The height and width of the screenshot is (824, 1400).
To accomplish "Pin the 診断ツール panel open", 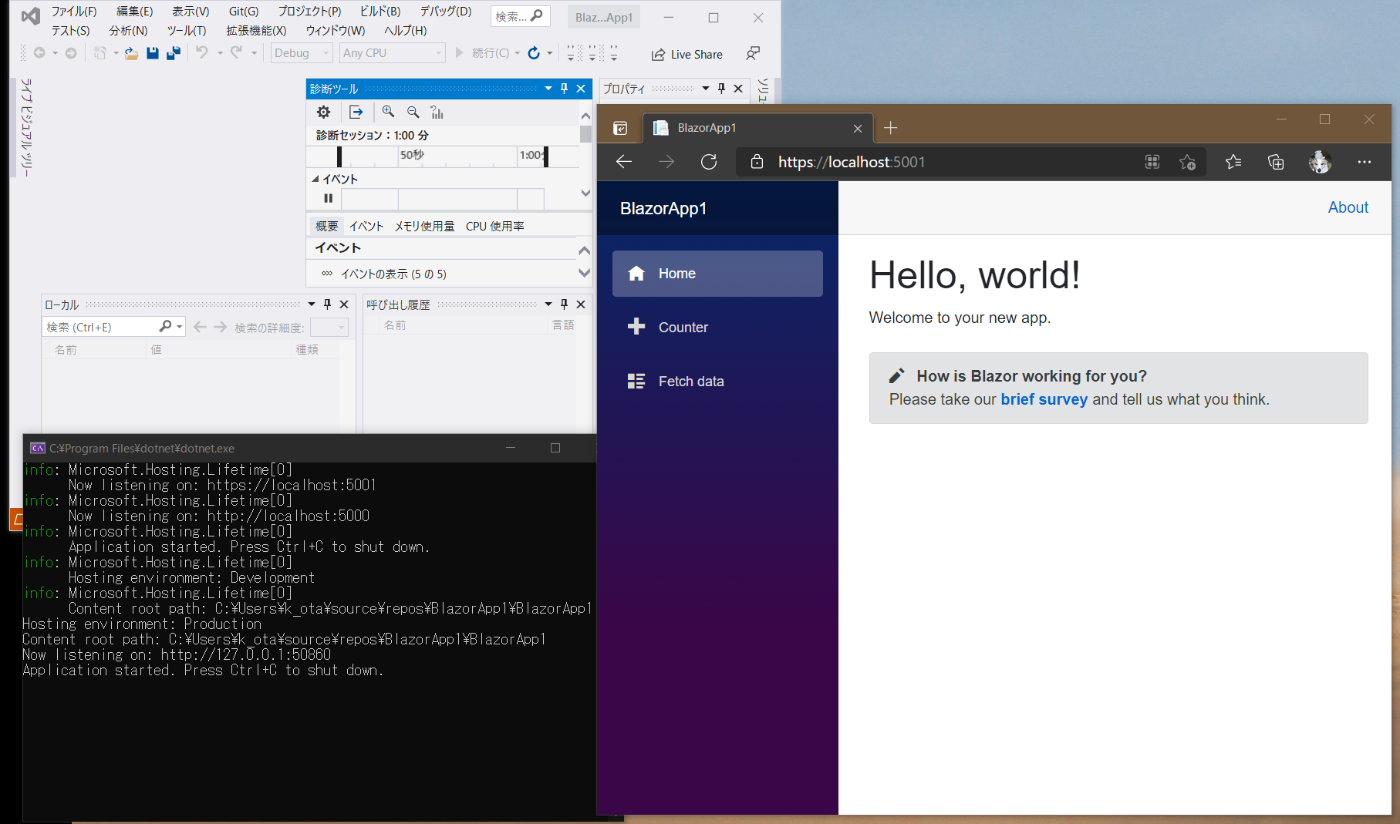I will (x=563, y=88).
